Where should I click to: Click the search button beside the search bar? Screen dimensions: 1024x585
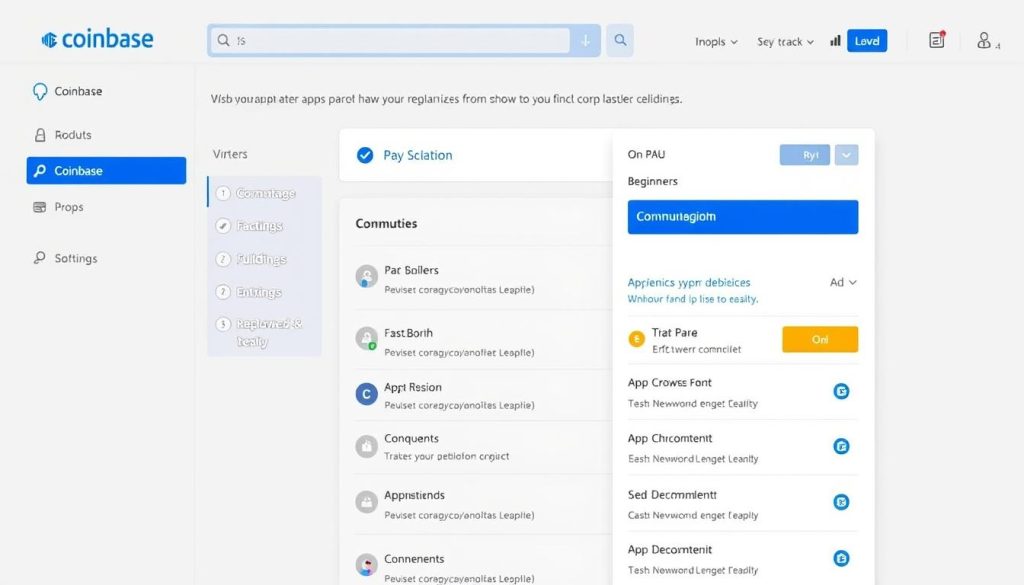point(620,40)
